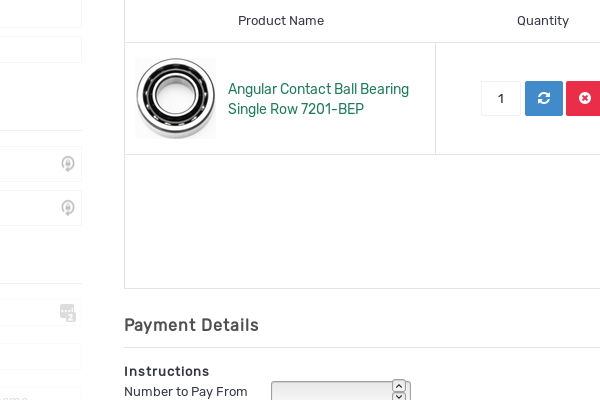Viewport: 600px width, 400px height.
Task: Open the ball bearing product thumbnail
Action: coord(176,98)
